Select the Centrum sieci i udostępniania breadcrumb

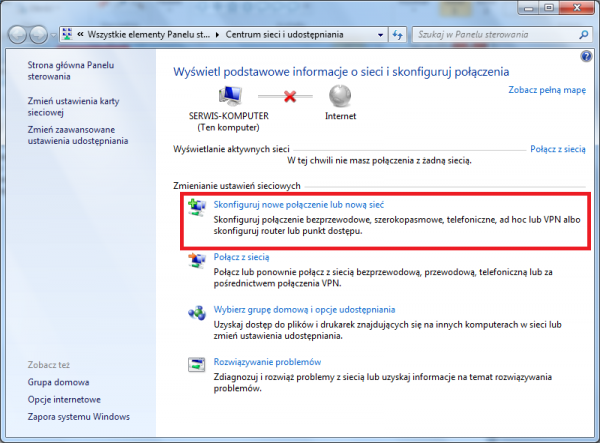pos(284,34)
